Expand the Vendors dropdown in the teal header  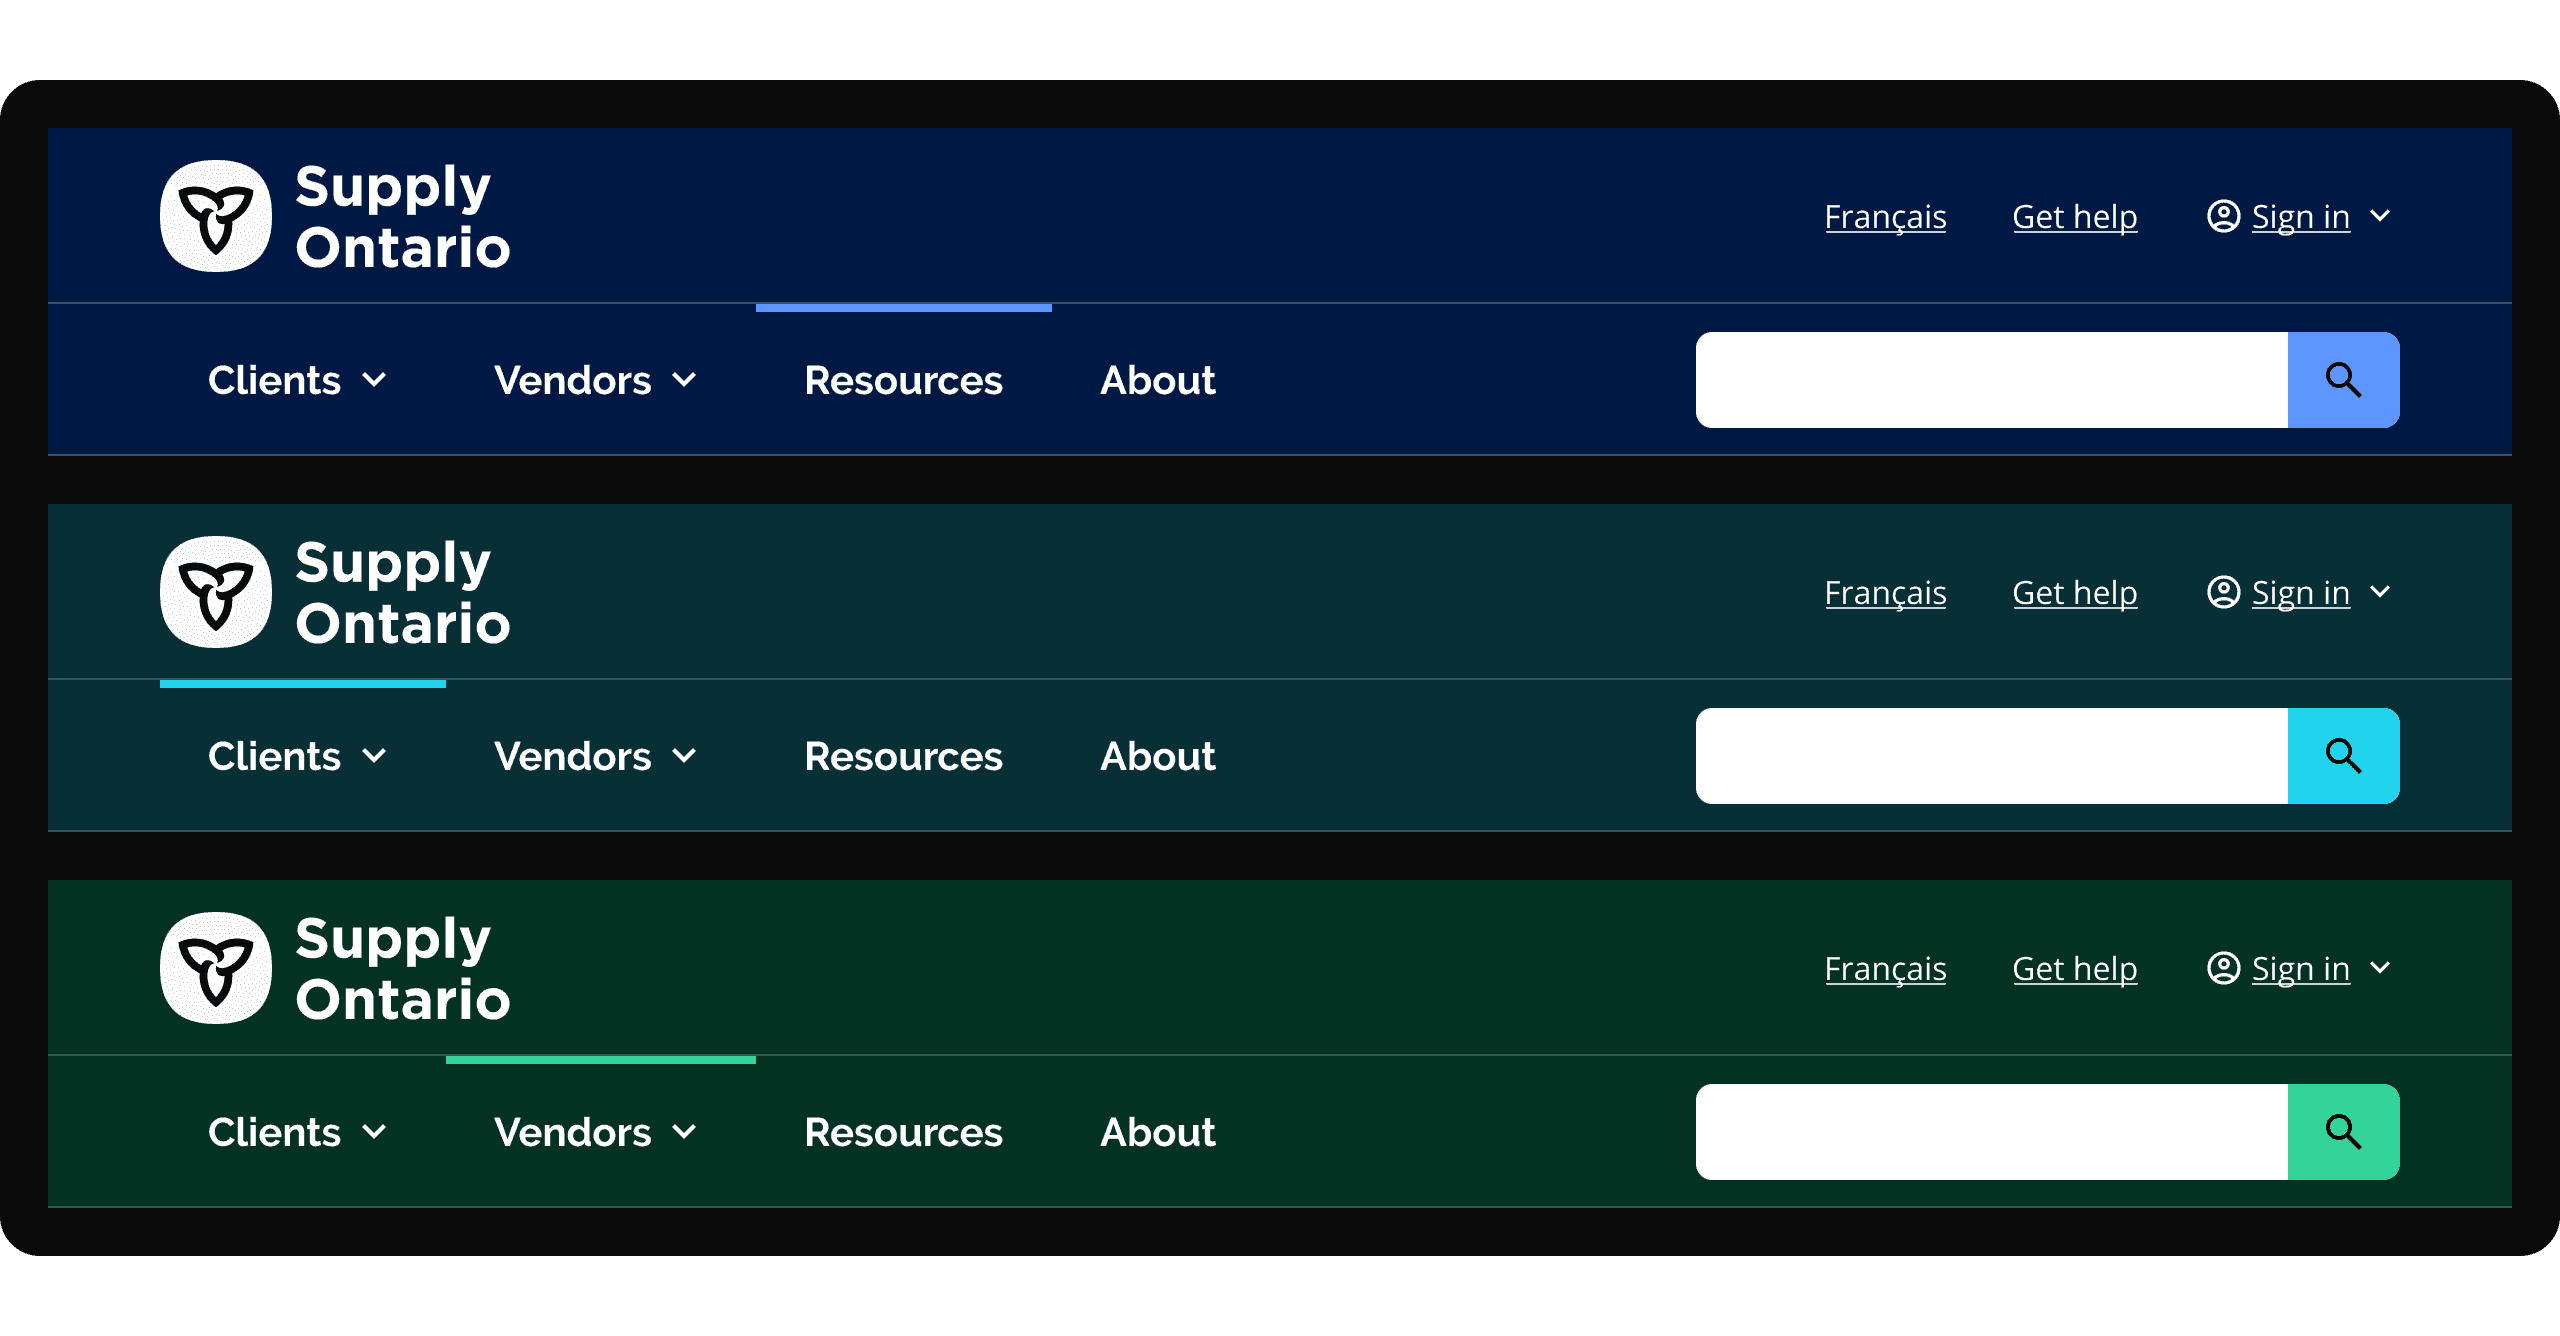tap(595, 756)
